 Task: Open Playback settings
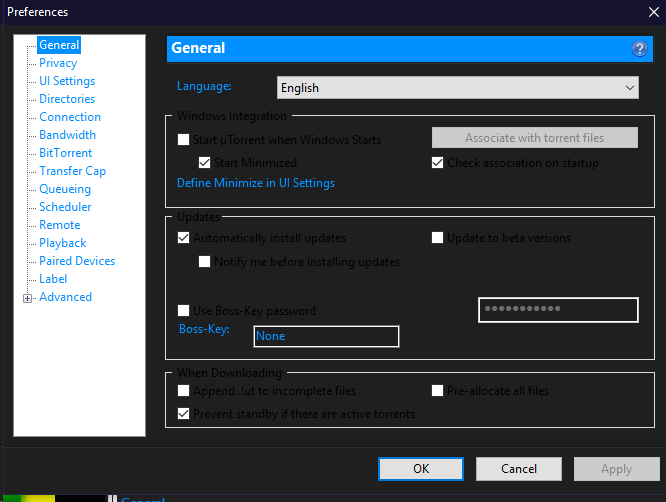63,243
